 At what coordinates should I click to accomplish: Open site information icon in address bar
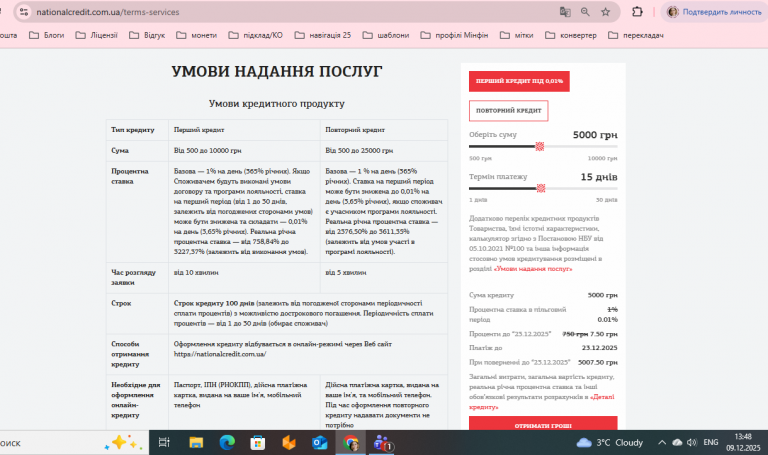[24, 12]
